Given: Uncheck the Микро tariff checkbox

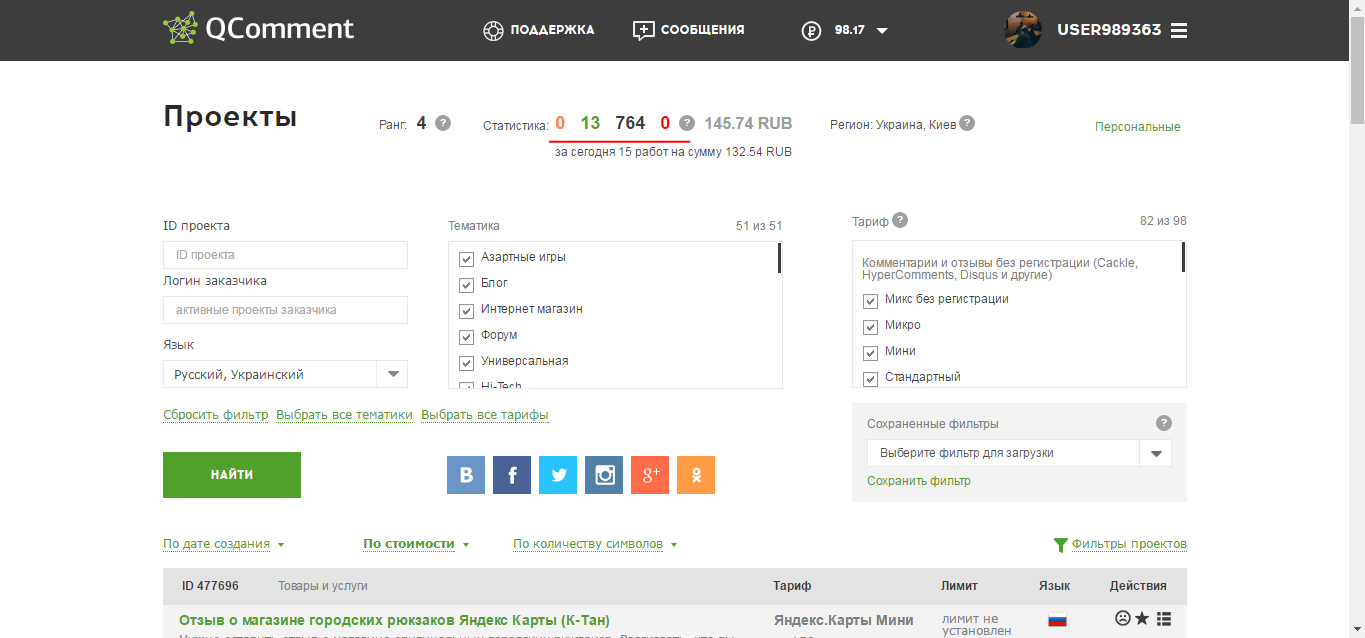Looking at the screenshot, I should point(870,326).
